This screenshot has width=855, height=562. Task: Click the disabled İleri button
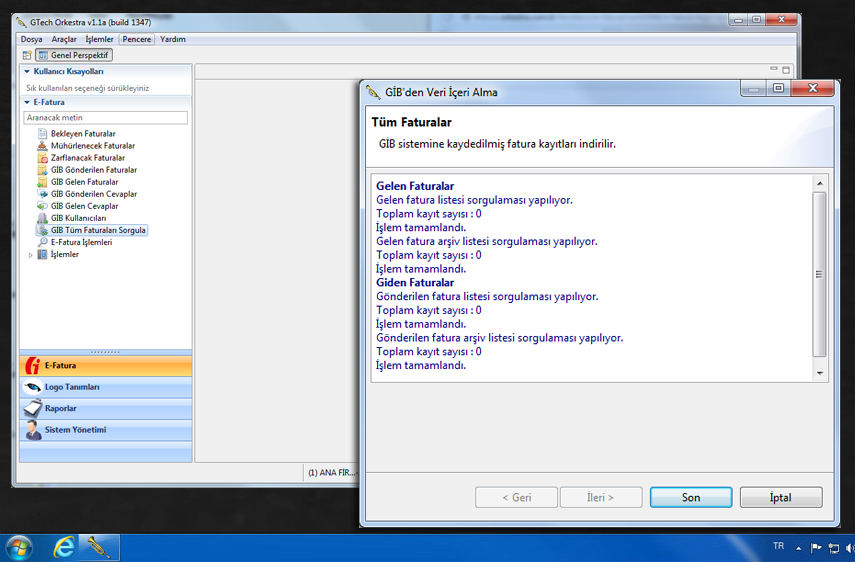(x=601, y=497)
